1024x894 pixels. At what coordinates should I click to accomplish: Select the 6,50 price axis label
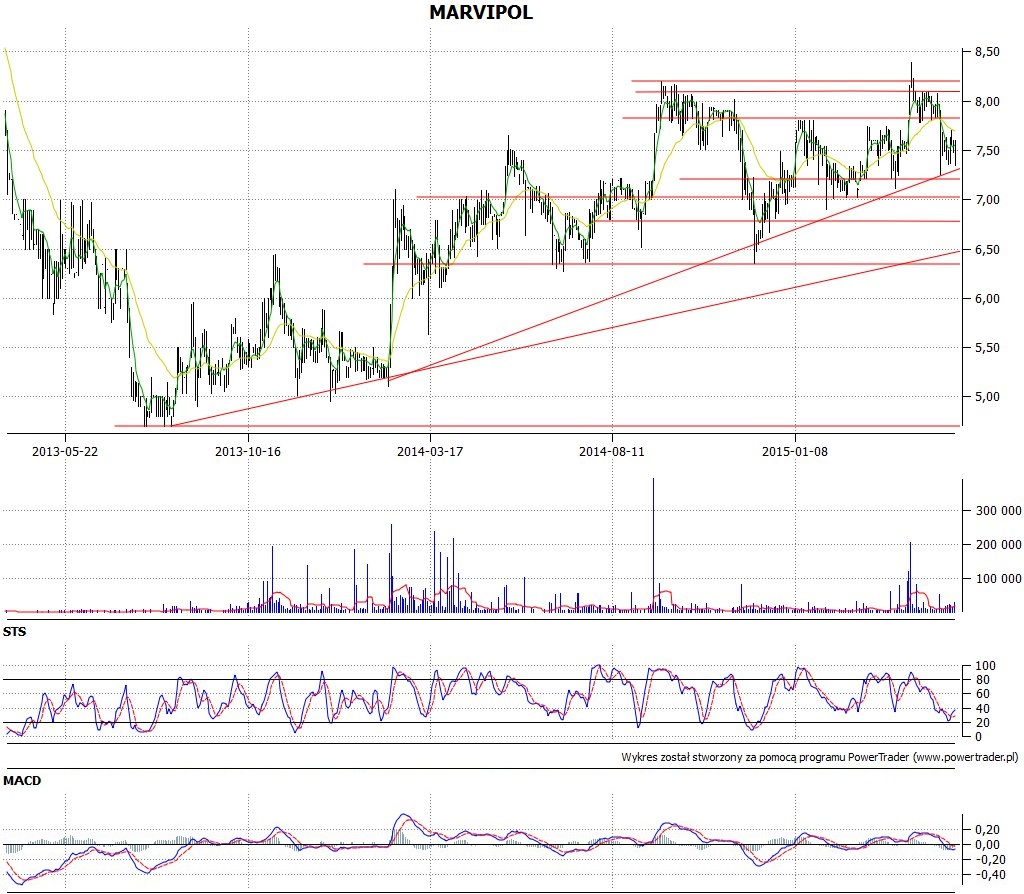point(987,249)
